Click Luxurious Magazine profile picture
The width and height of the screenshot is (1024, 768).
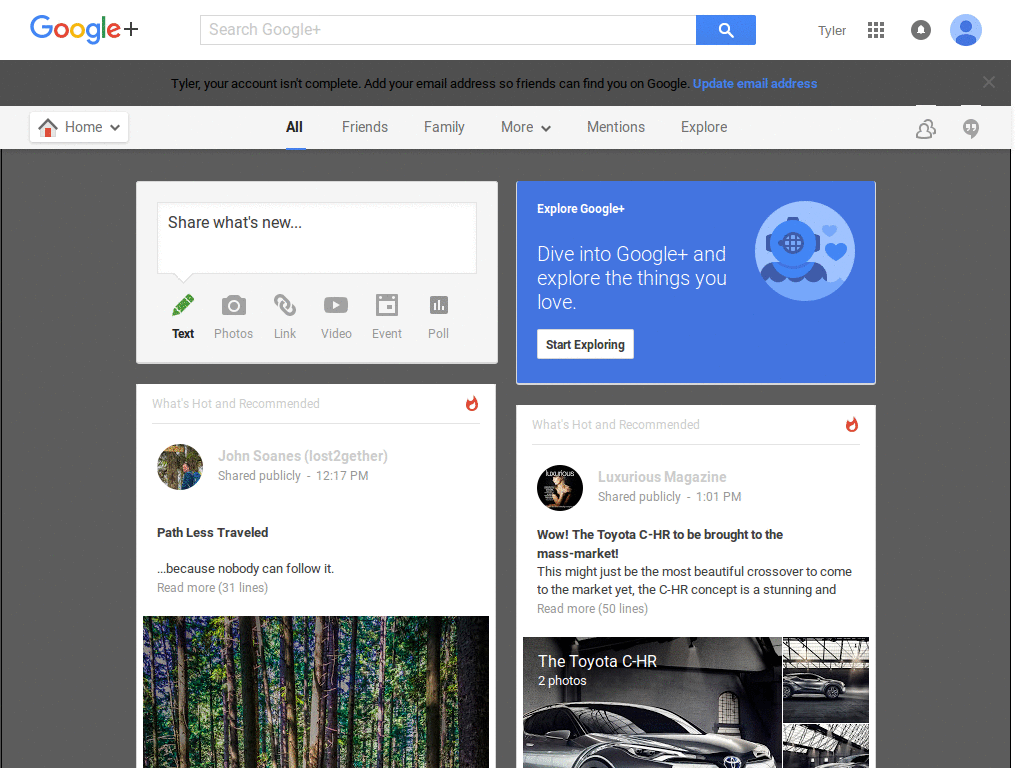[x=560, y=488]
